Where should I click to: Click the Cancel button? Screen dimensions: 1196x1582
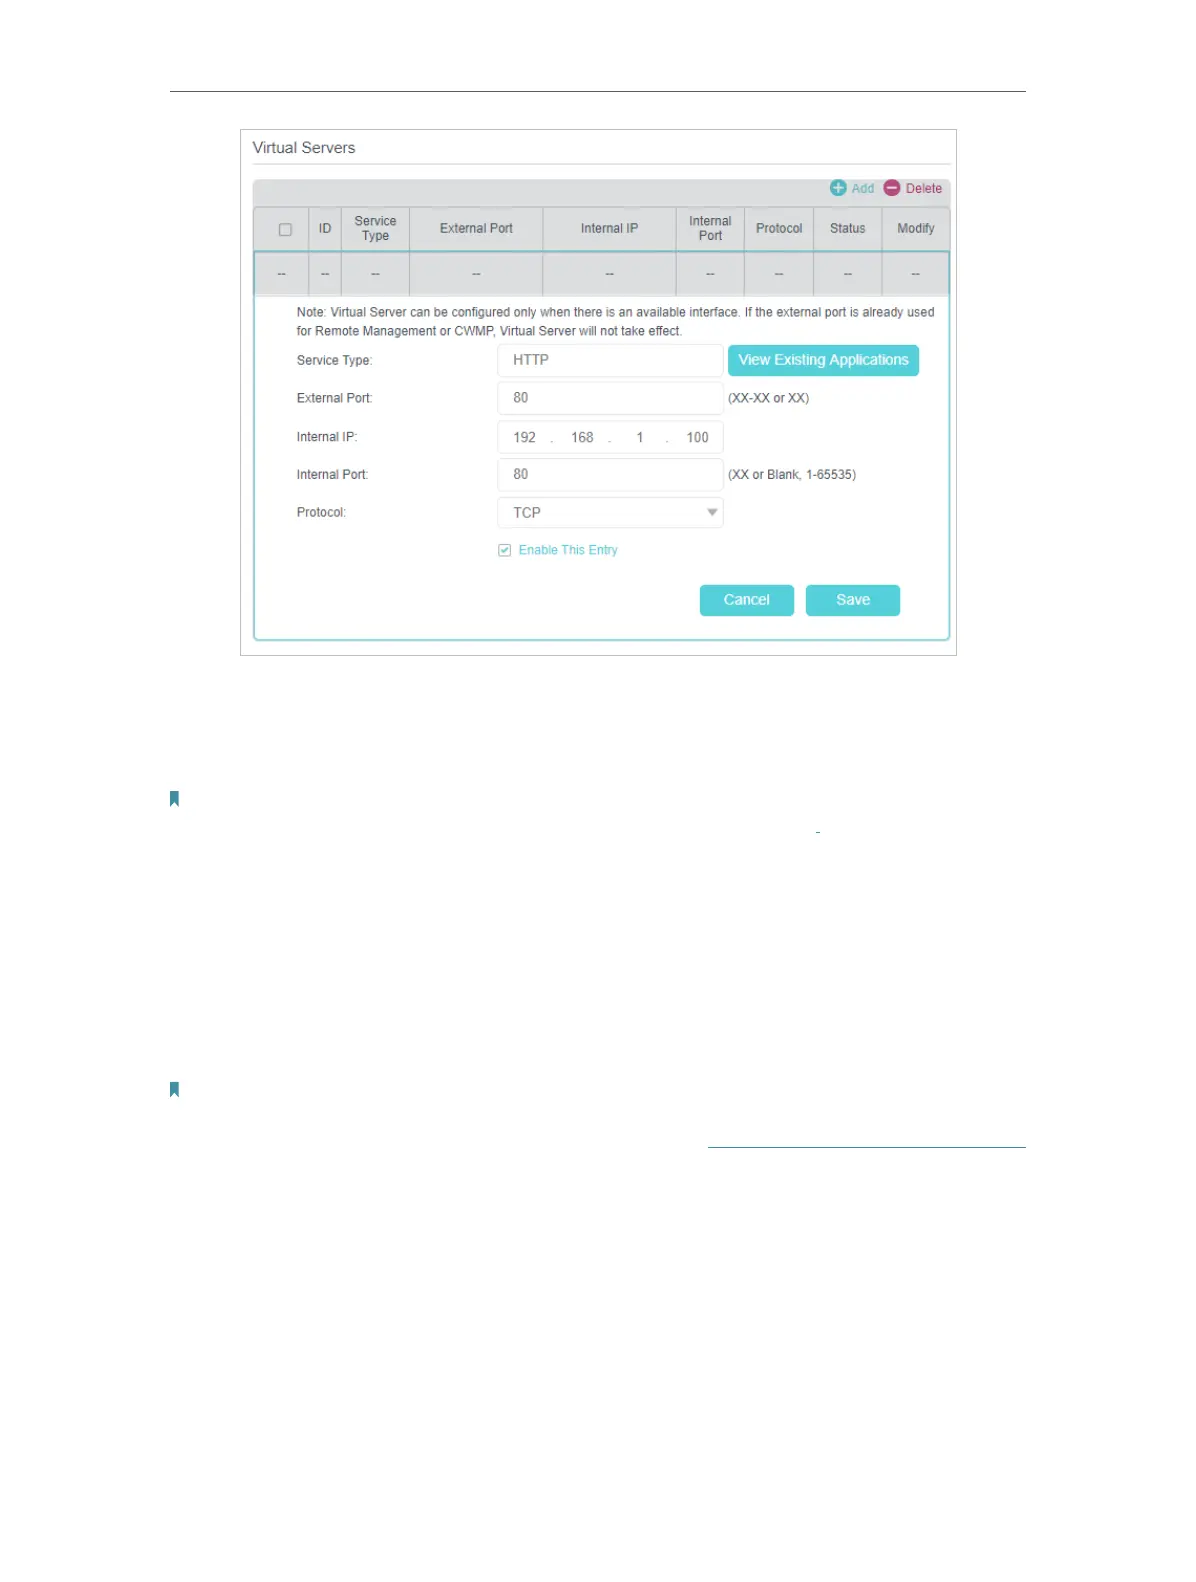tap(747, 600)
